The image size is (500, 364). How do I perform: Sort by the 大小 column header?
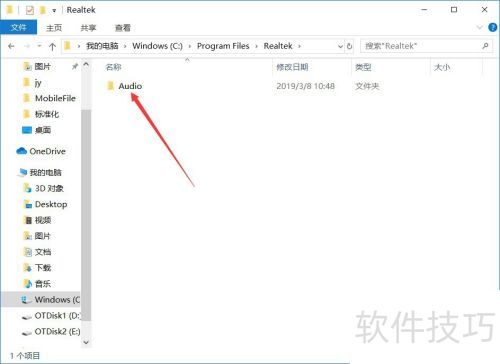442,67
